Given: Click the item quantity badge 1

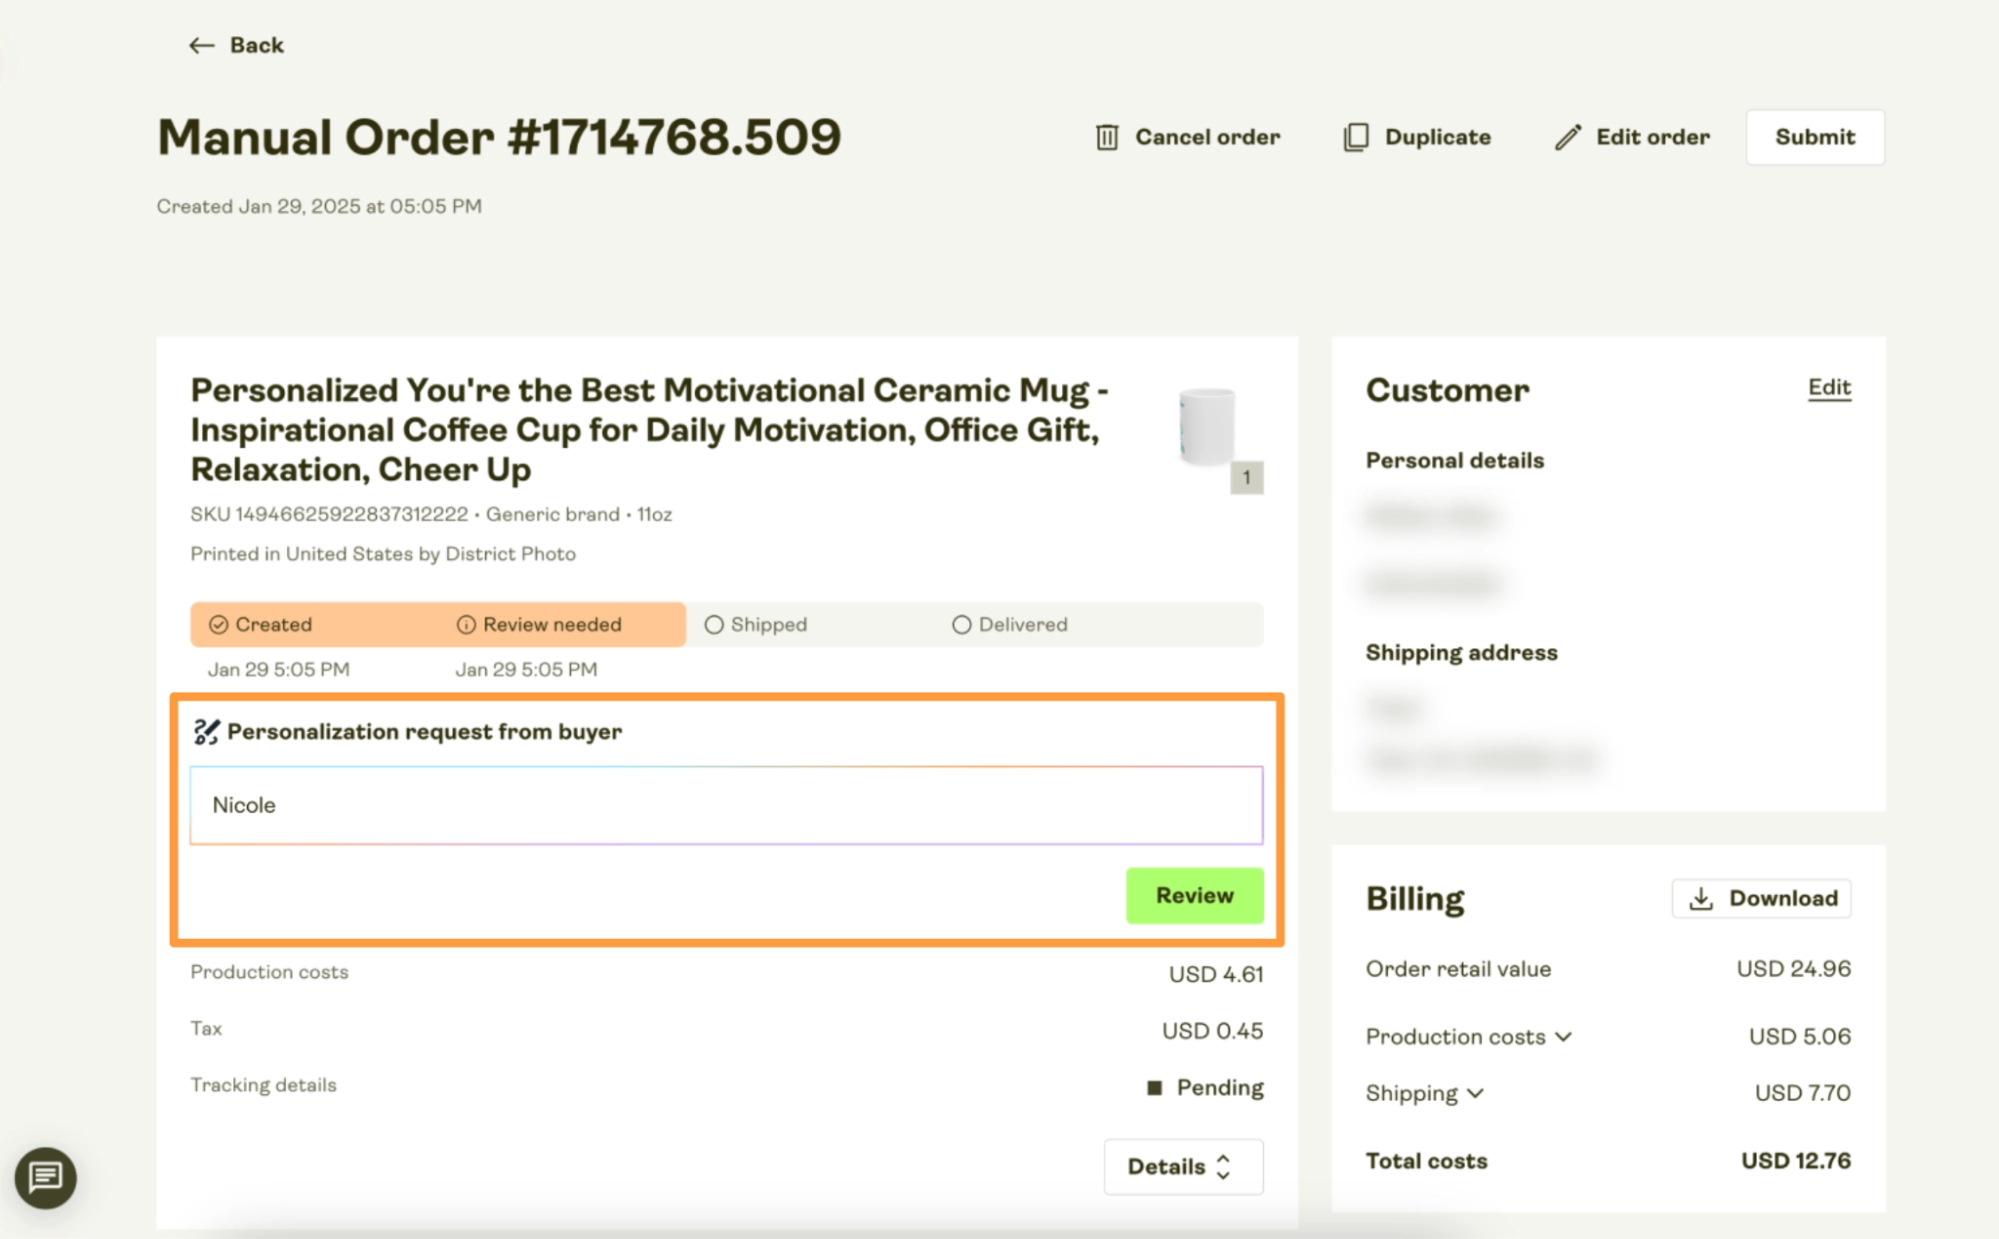Looking at the screenshot, I should pyautogui.click(x=1246, y=478).
